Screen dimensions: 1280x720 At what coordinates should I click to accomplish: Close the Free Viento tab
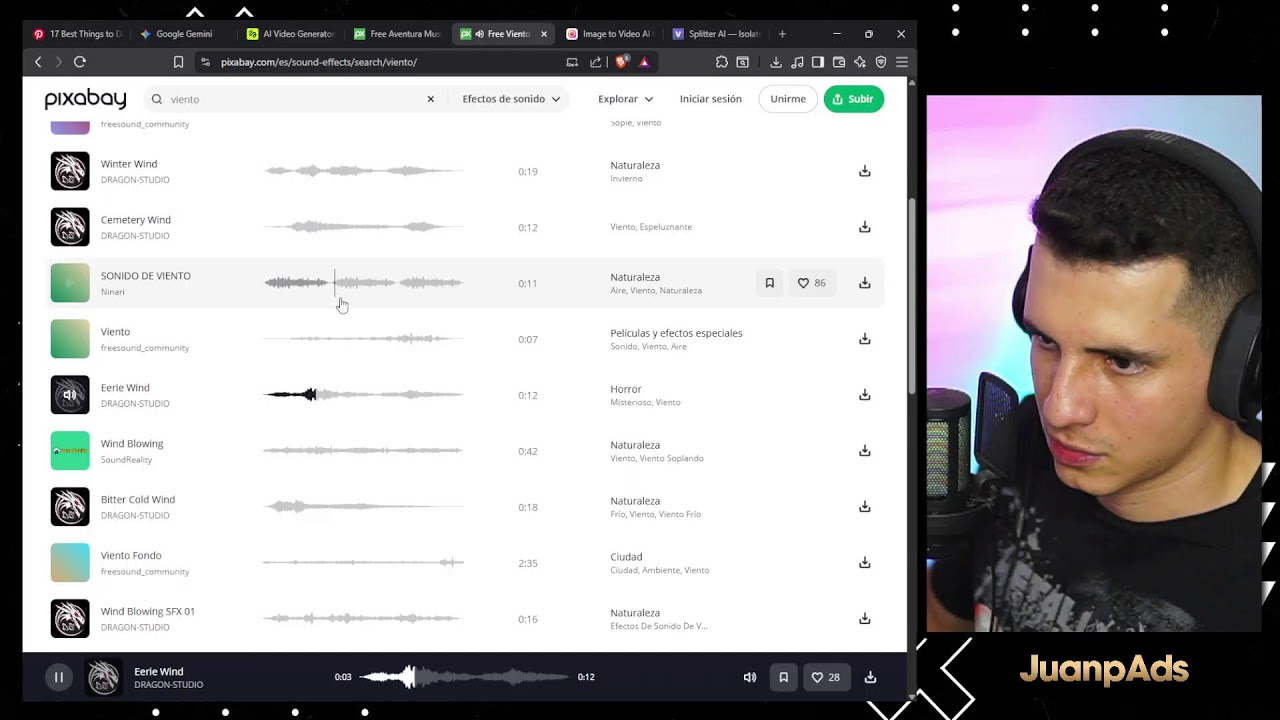click(544, 34)
